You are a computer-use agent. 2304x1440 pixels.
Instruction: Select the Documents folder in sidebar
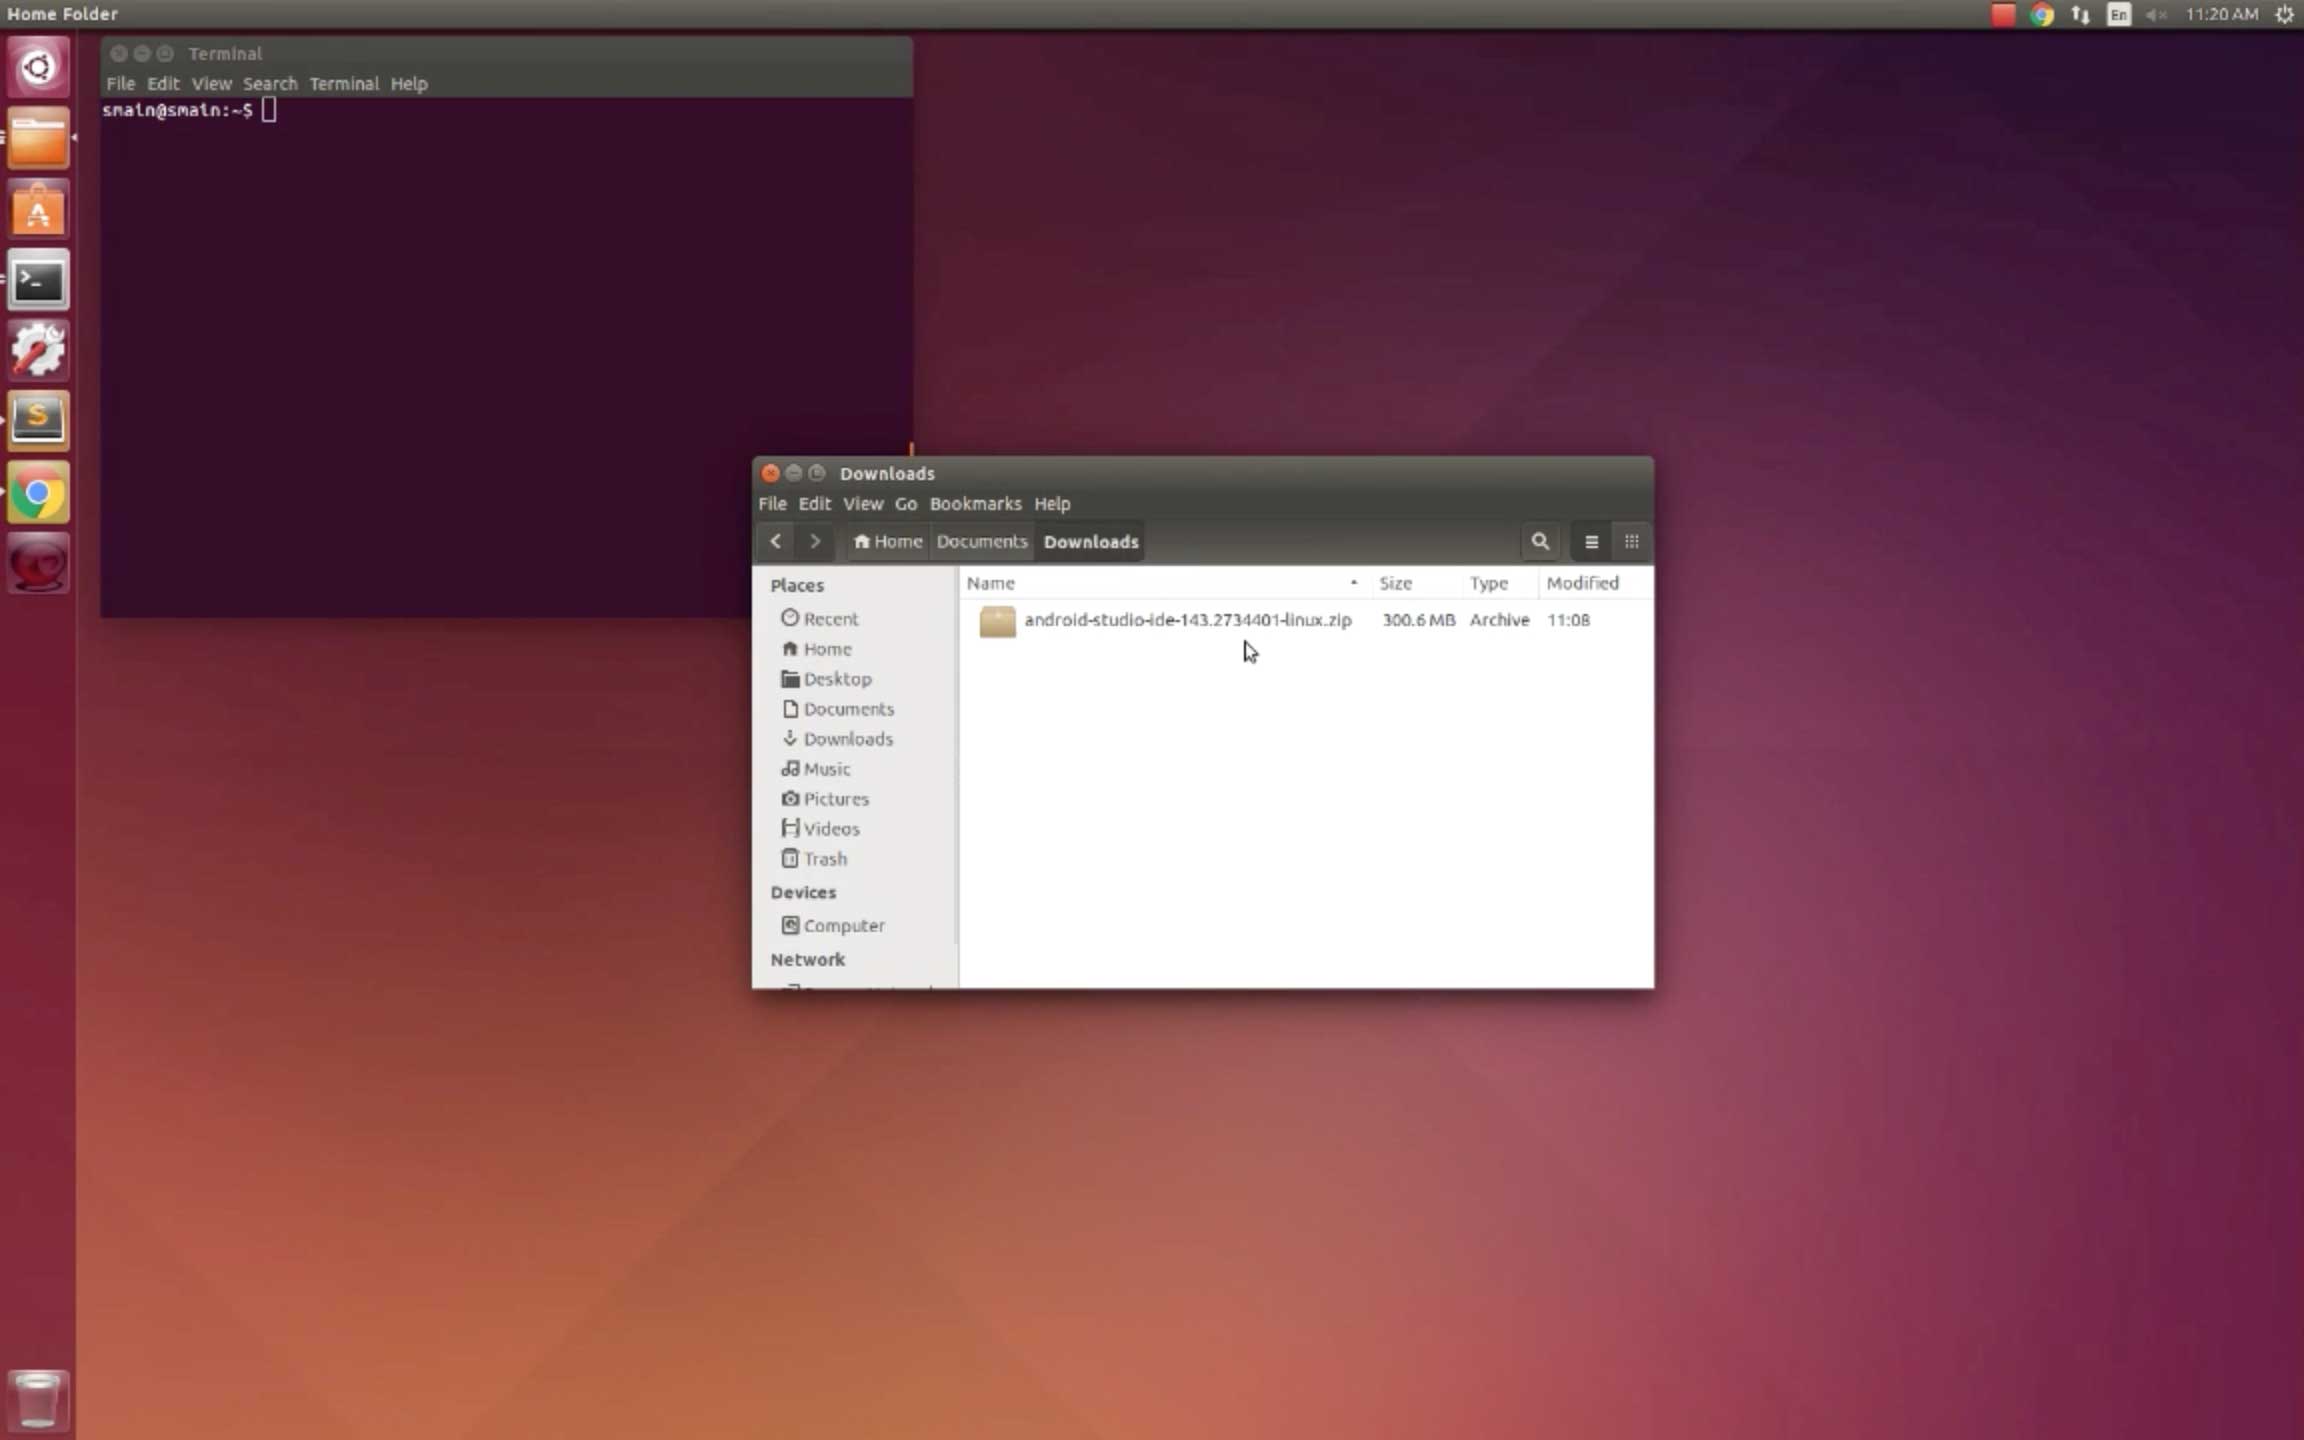pyautogui.click(x=848, y=708)
